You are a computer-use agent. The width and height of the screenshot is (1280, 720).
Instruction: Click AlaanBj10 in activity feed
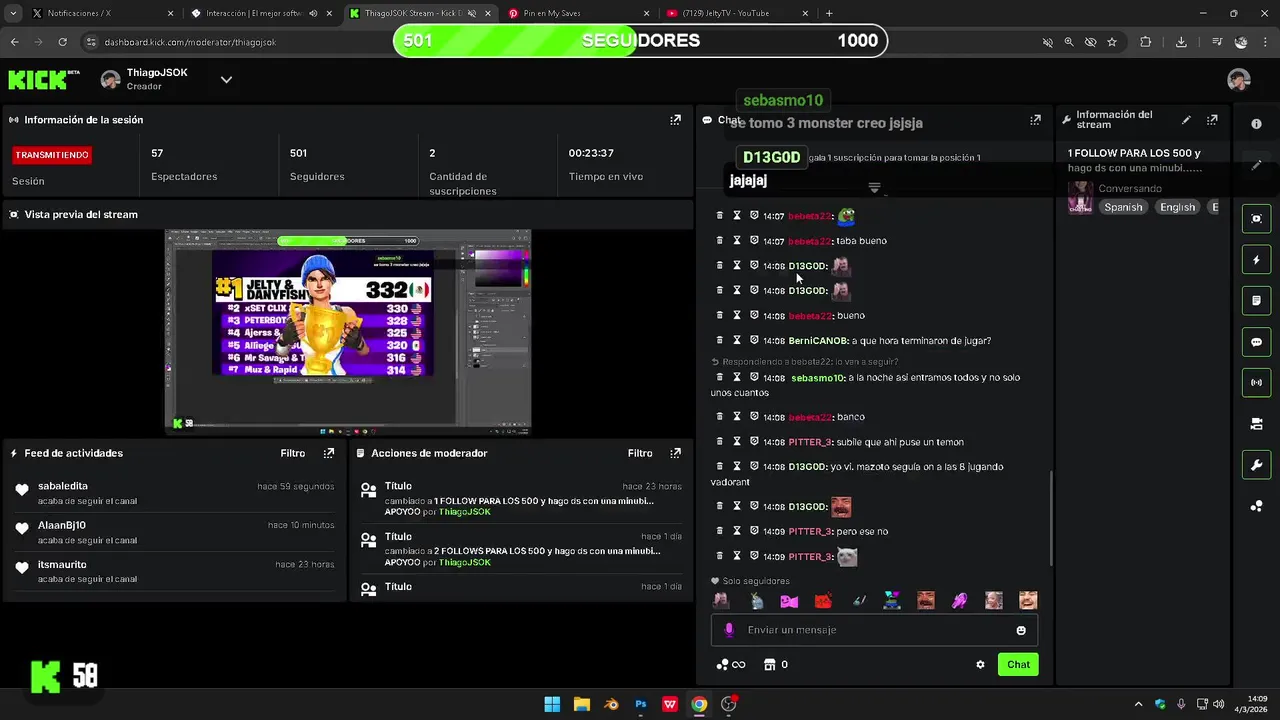tap(62, 525)
